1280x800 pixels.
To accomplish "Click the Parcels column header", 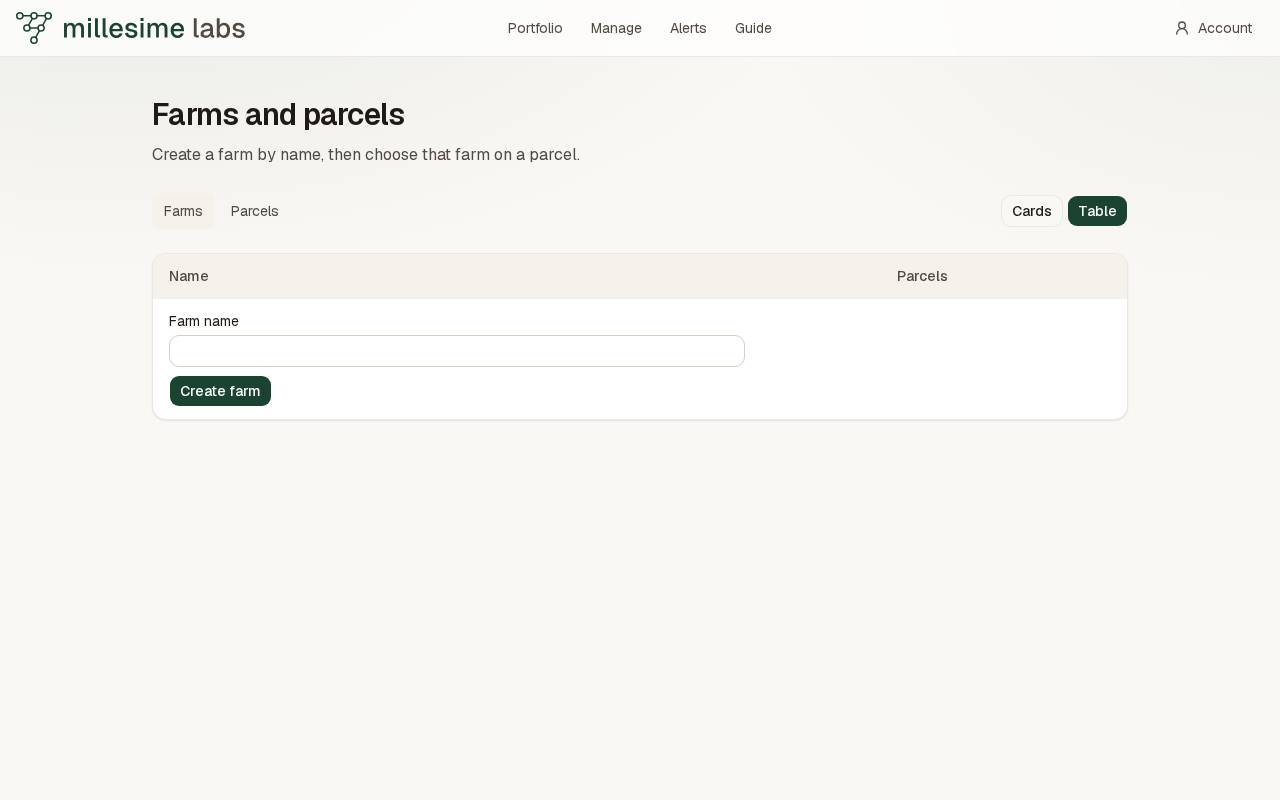I will pos(922,276).
